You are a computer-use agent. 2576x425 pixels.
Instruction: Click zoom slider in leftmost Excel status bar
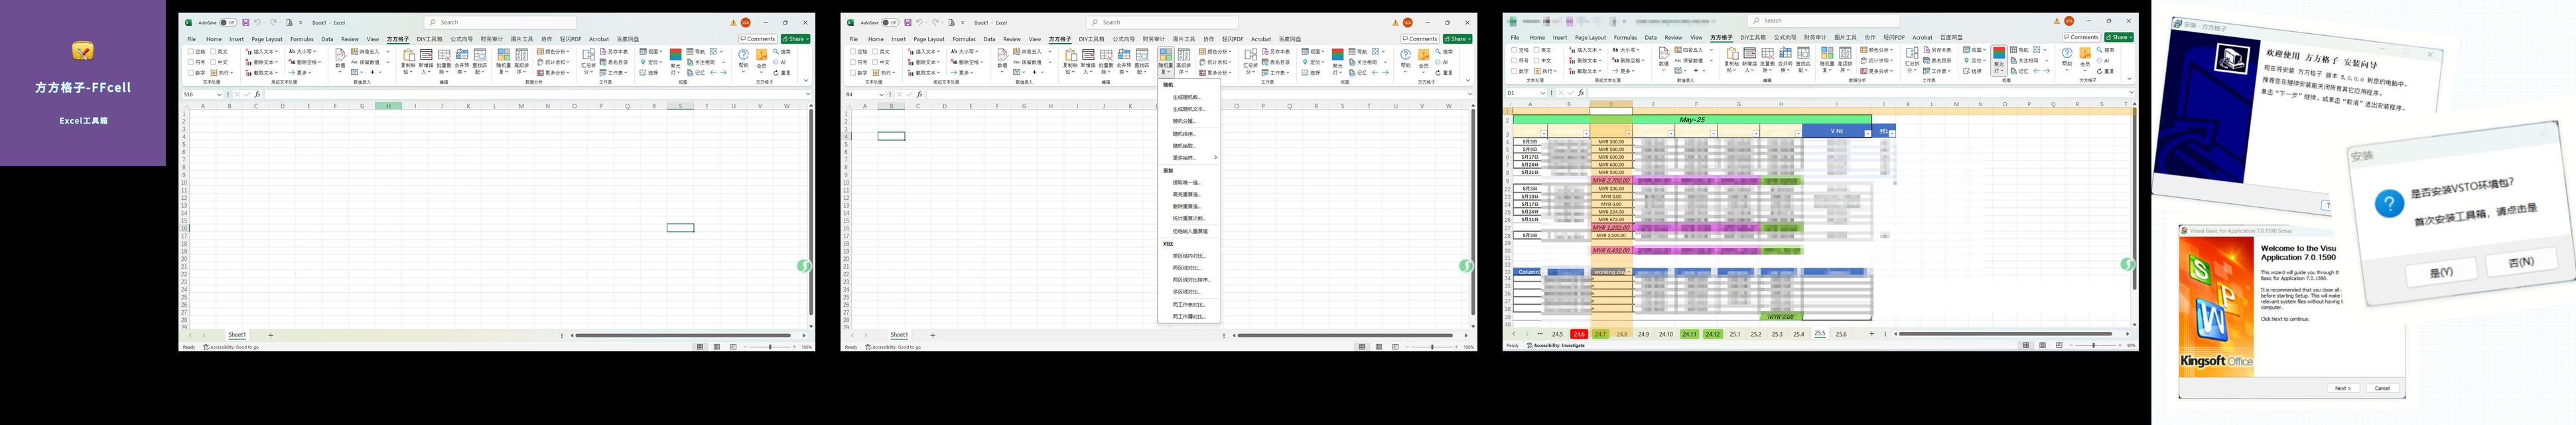[770, 347]
